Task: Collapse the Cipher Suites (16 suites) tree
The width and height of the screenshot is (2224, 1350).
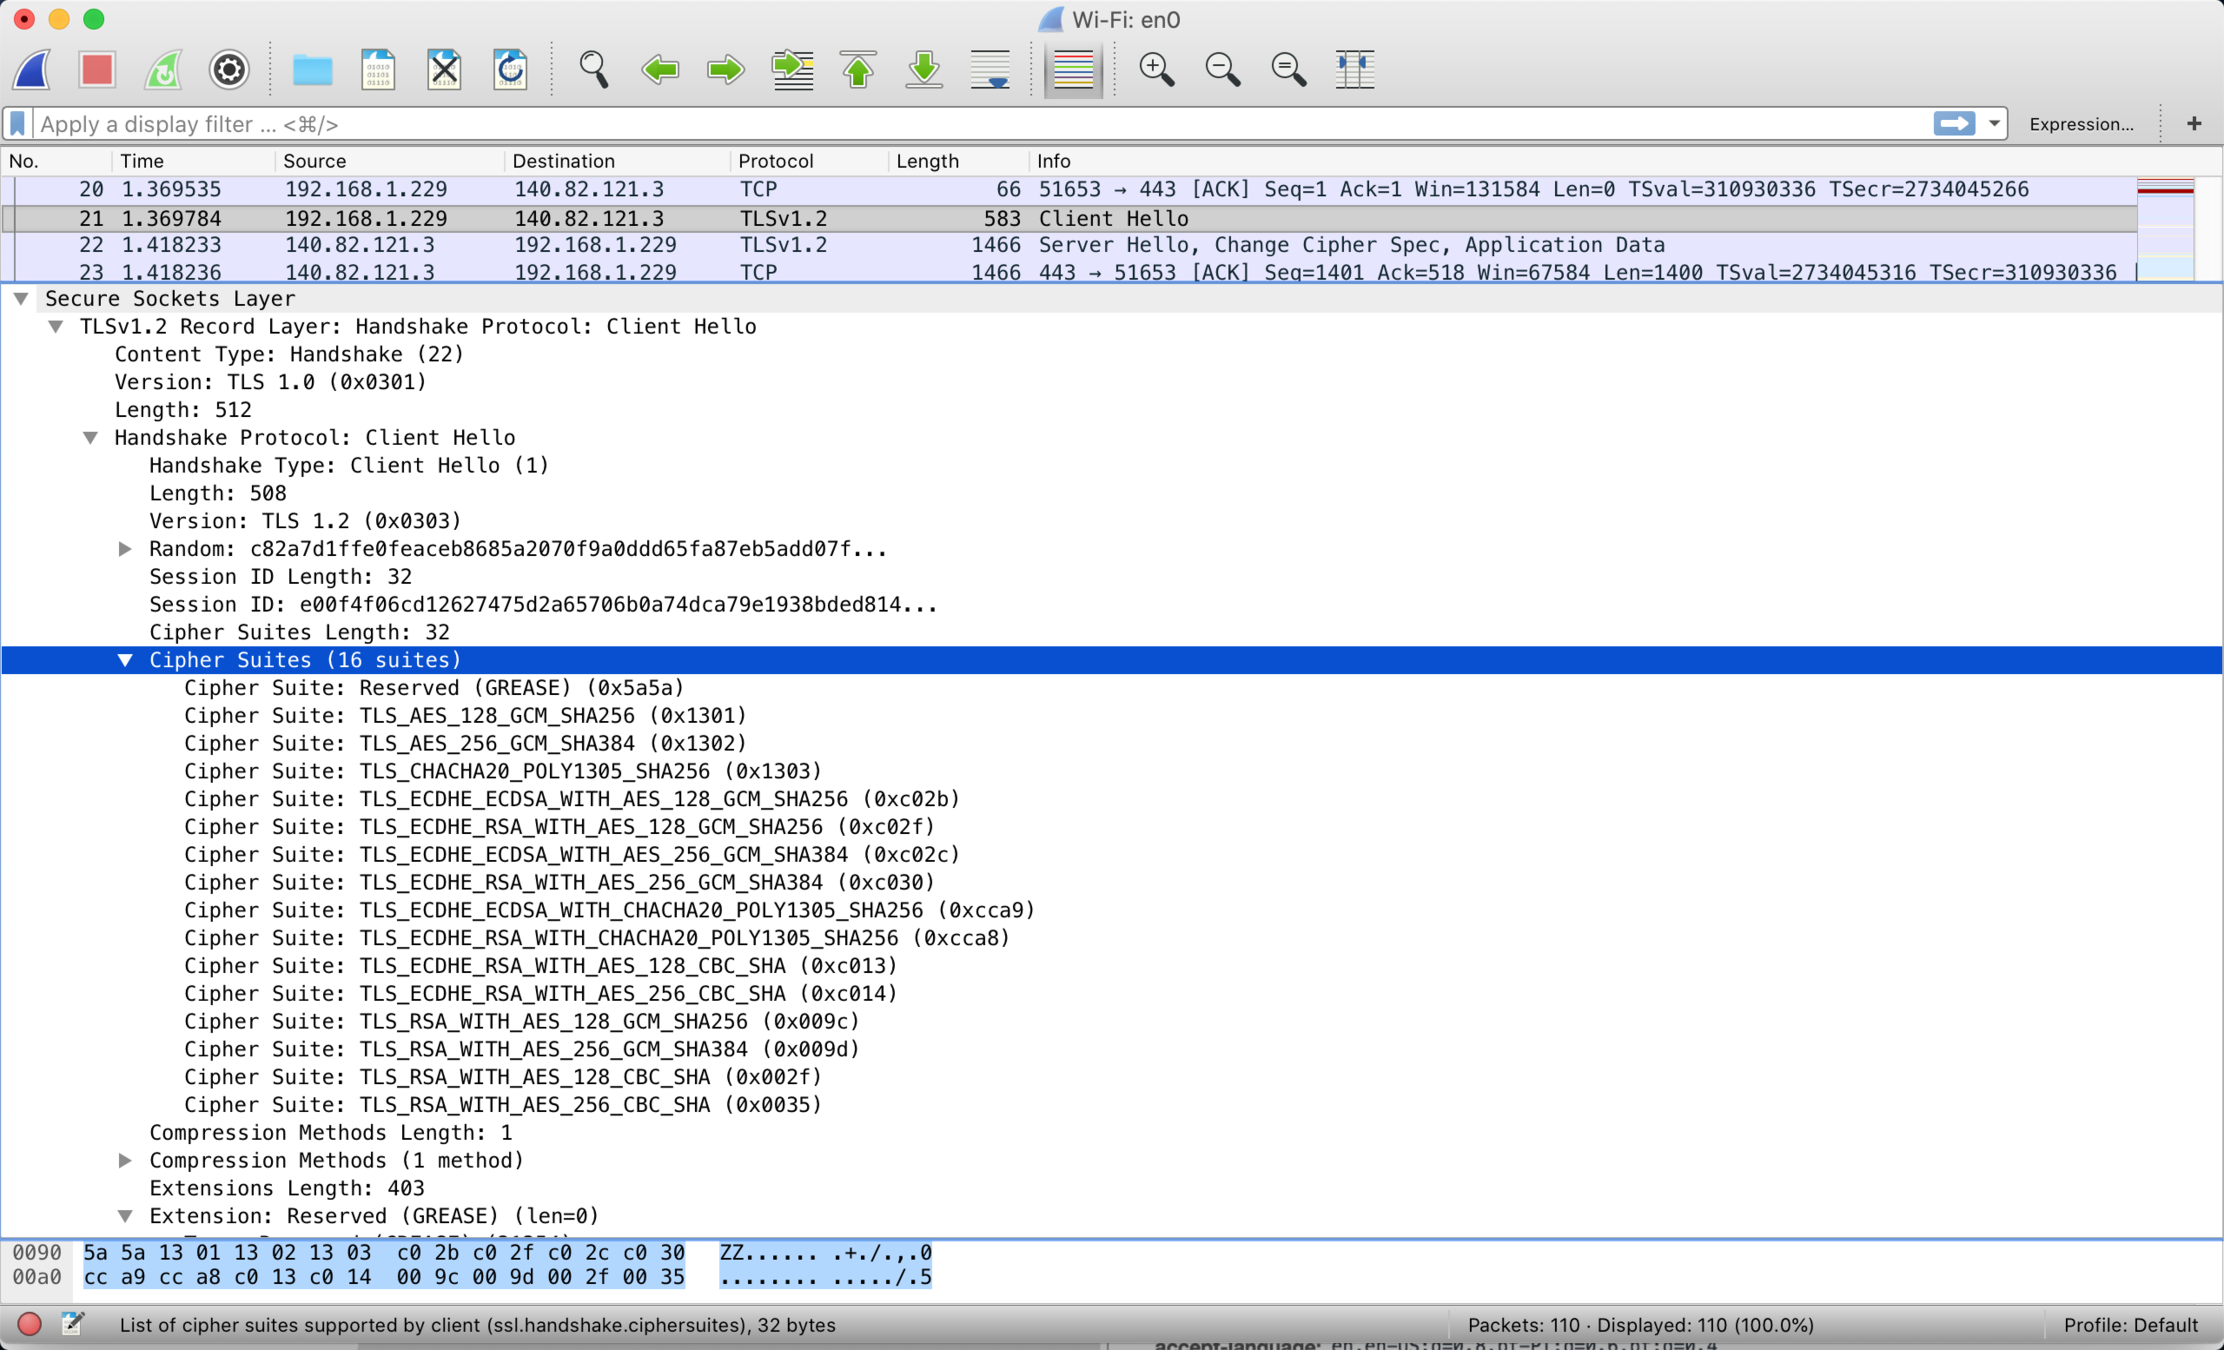Action: pyautogui.click(x=125, y=660)
